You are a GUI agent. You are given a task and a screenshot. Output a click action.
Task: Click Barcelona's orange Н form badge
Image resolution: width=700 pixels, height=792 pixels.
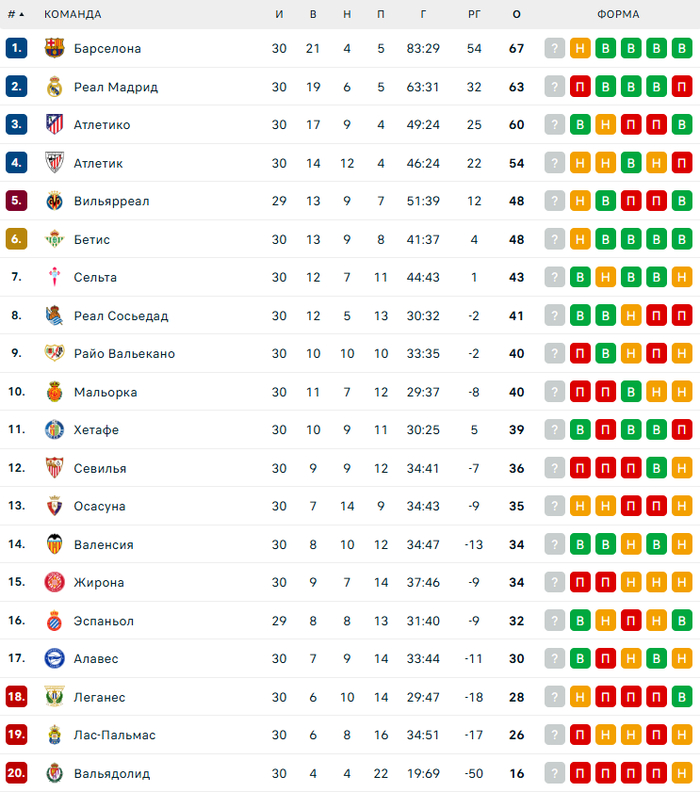580,49
